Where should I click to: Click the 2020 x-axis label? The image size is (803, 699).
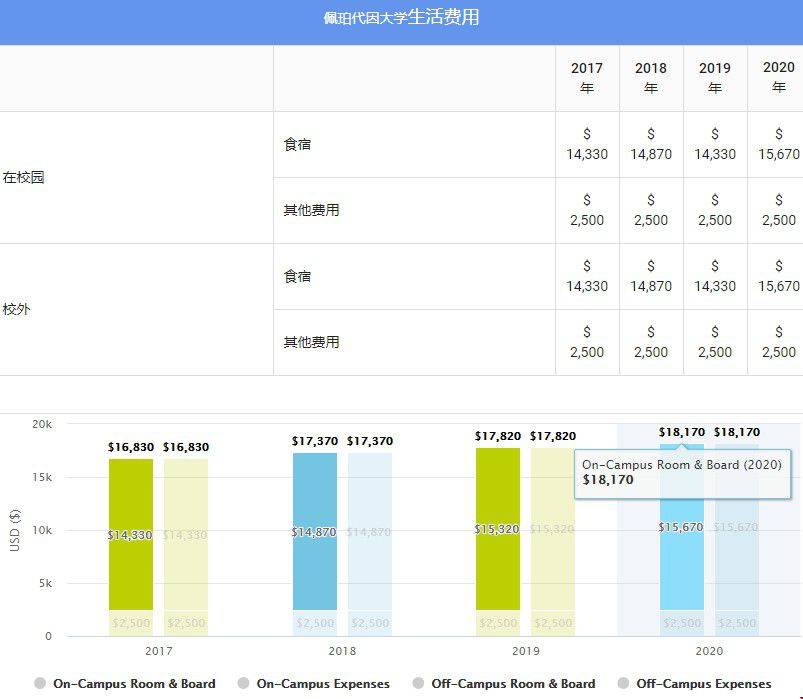[709, 651]
